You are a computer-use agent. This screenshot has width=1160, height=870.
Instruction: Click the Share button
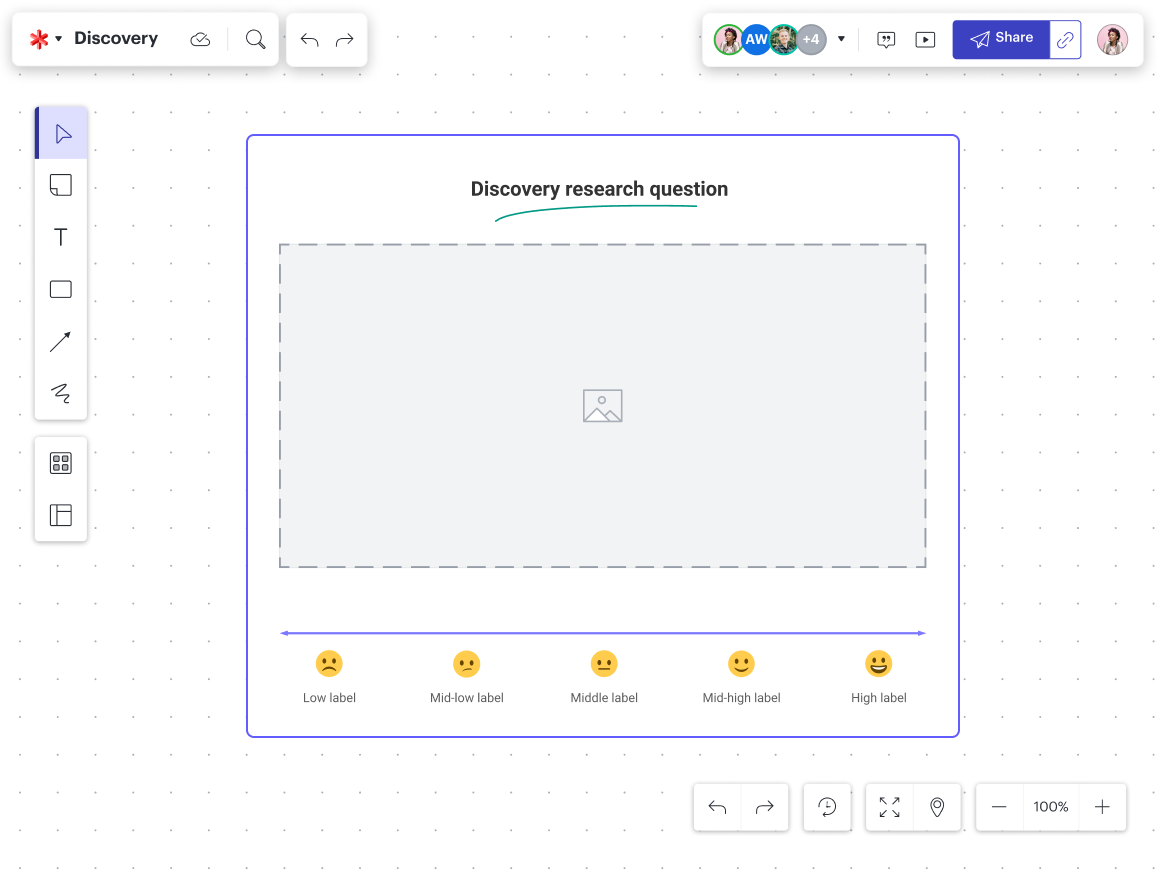pyautogui.click(x=1001, y=39)
